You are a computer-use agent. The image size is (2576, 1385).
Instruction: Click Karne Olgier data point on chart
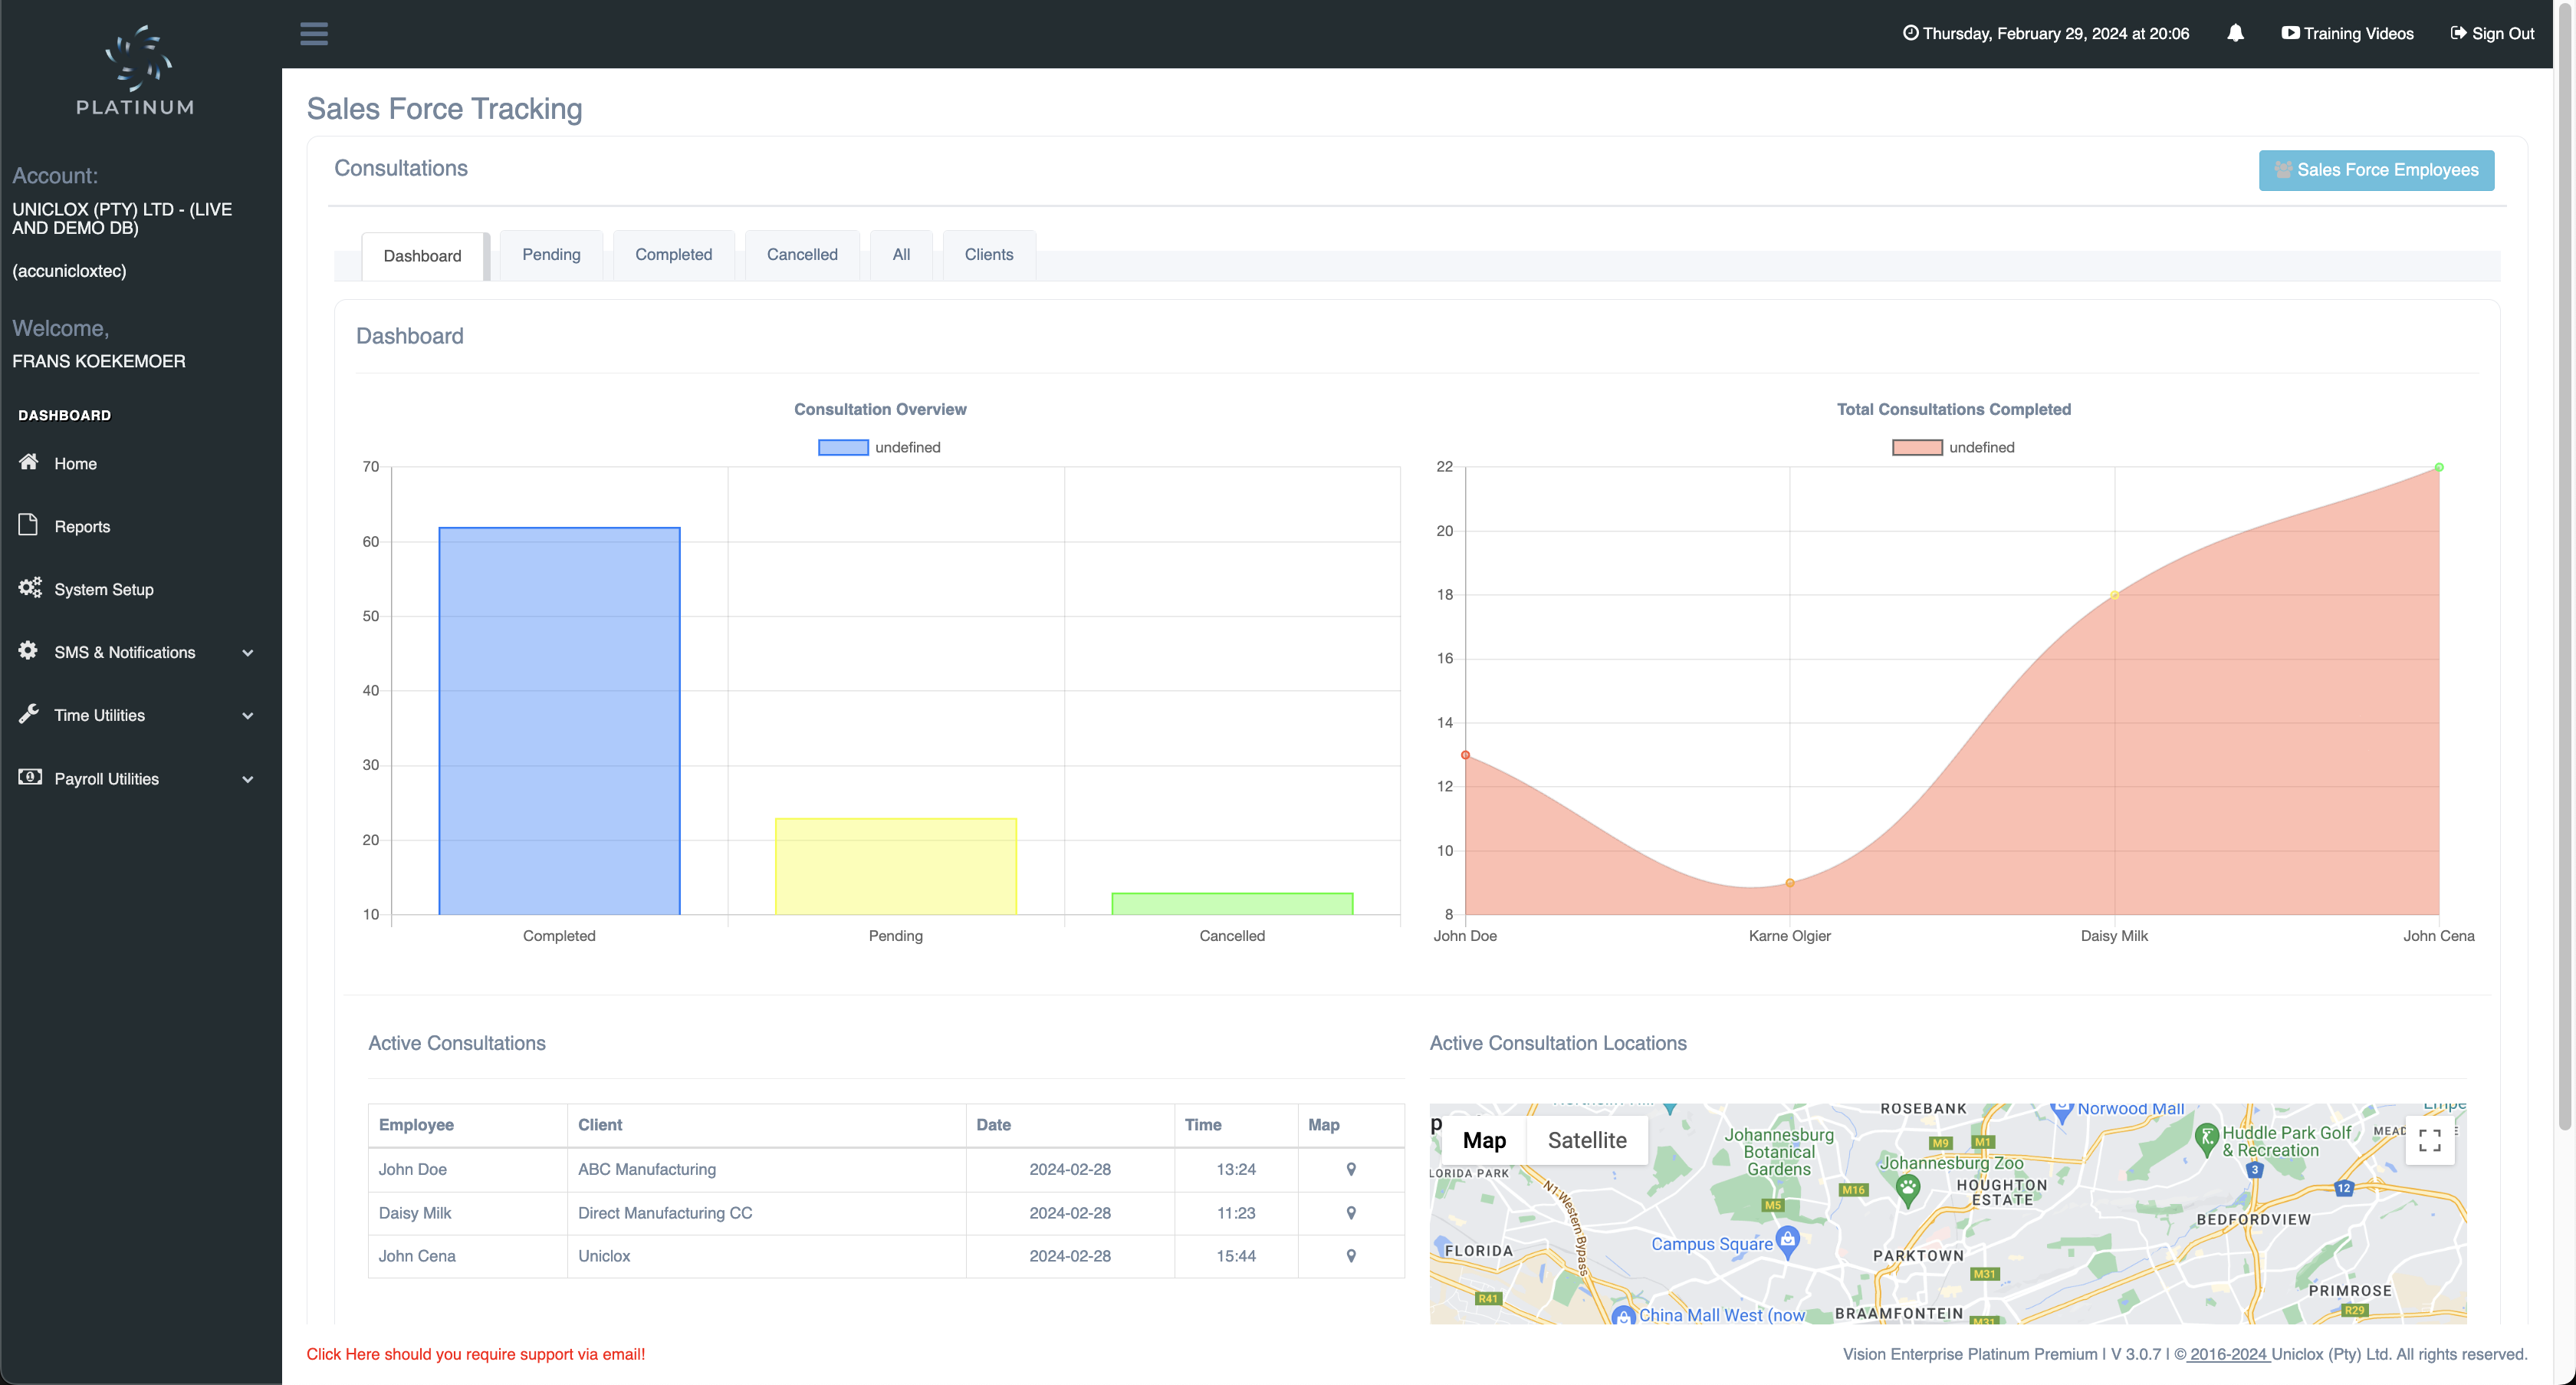[x=1790, y=883]
